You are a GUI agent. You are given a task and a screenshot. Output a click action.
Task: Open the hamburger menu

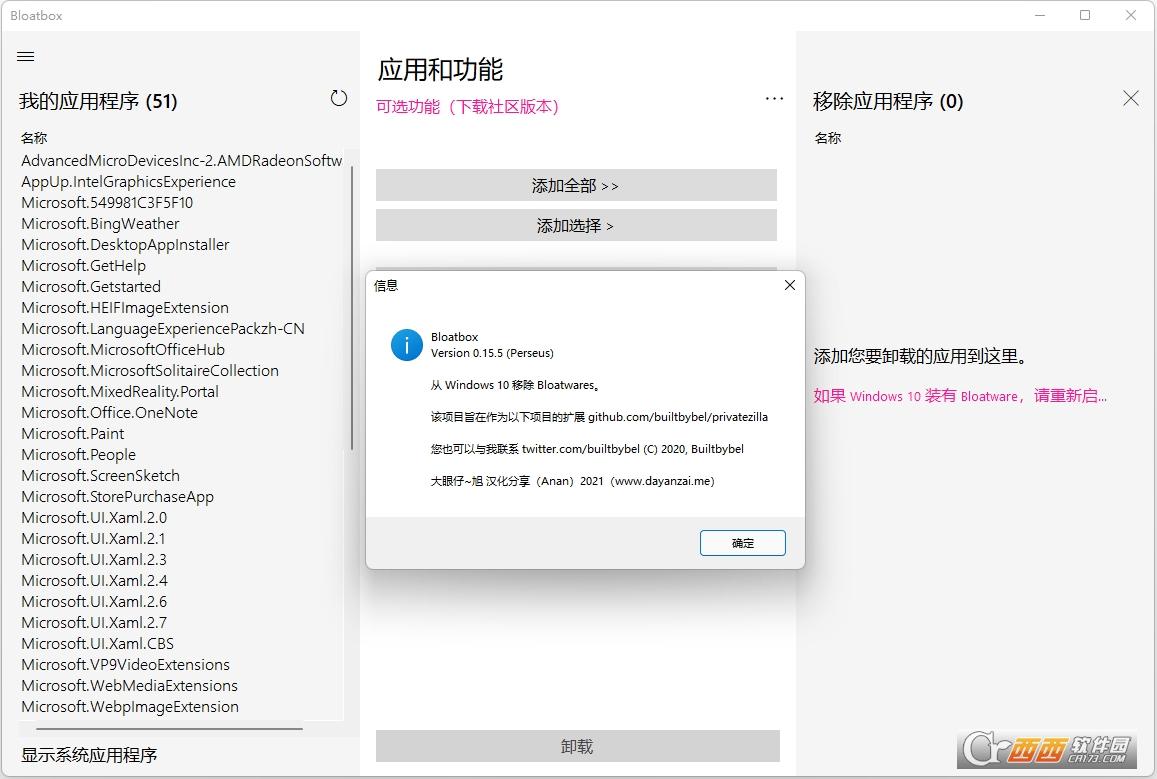[26, 57]
